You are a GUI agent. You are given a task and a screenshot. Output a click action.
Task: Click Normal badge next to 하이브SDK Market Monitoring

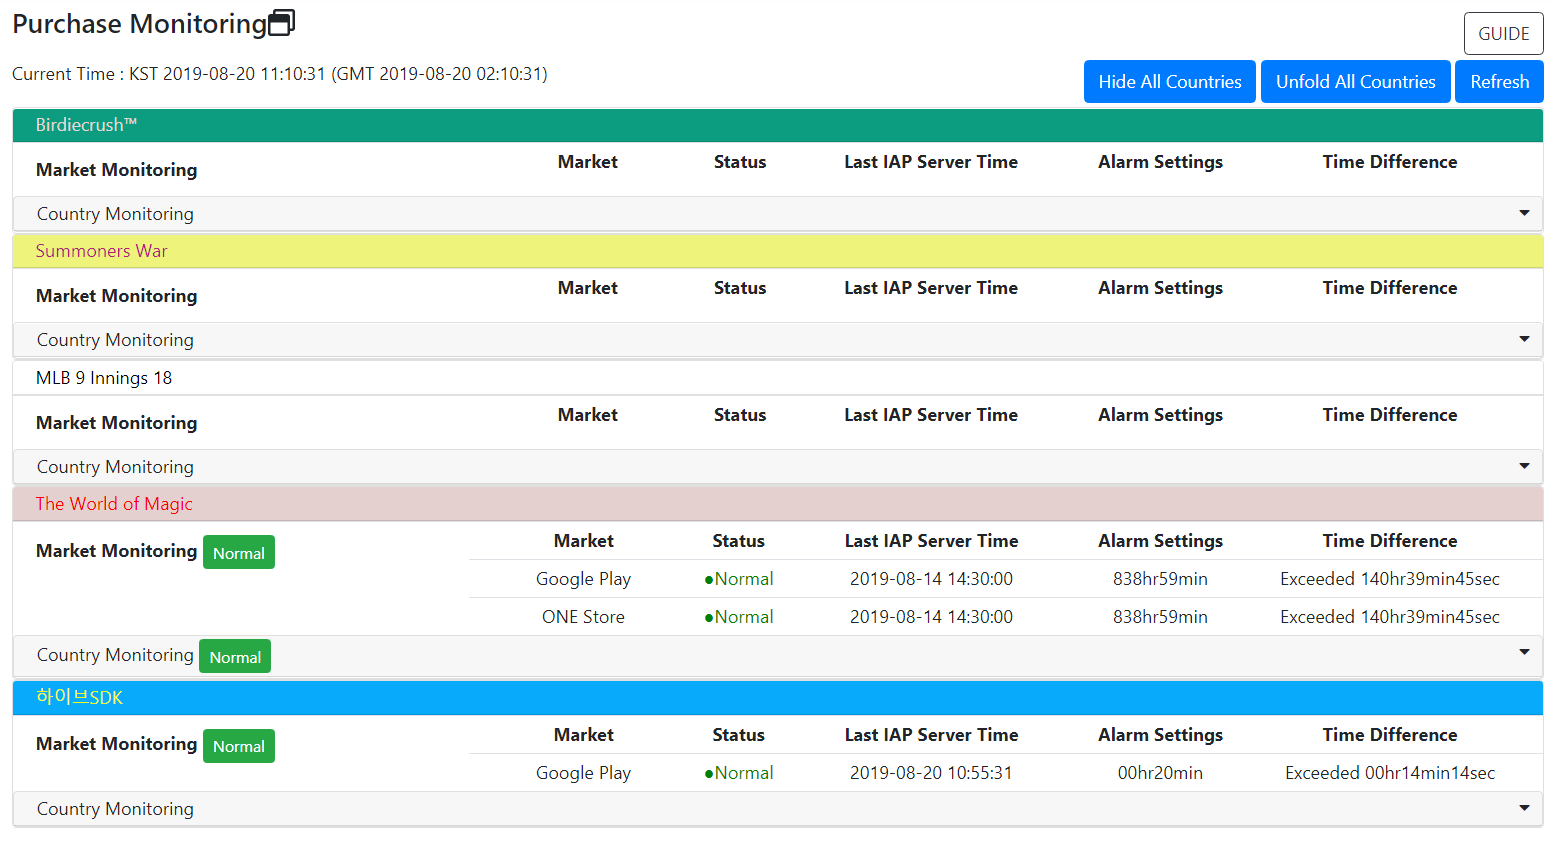point(239,746)
